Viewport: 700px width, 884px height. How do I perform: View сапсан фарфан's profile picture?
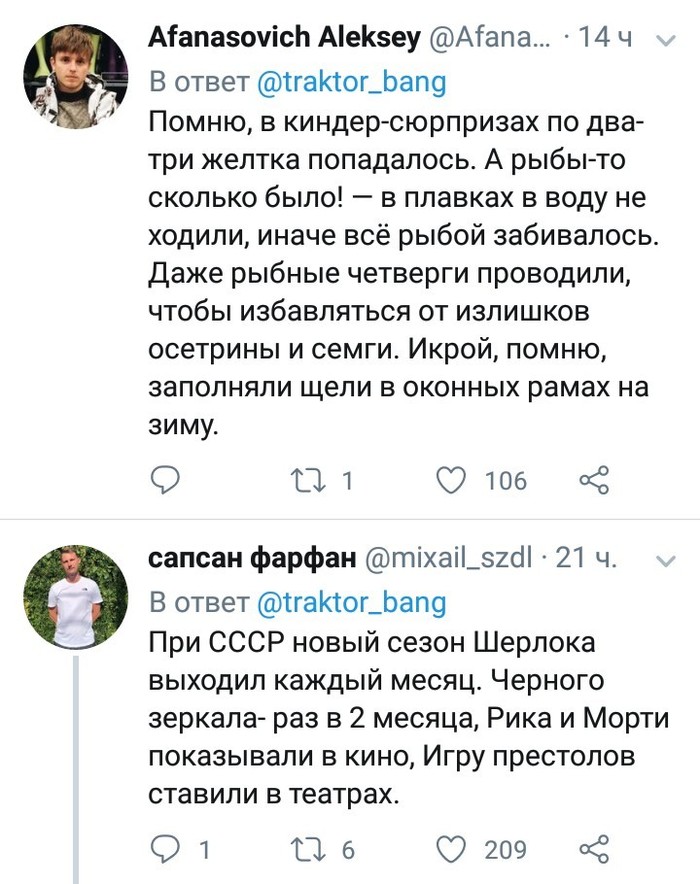pyautogui.click(x=75, y=597)
